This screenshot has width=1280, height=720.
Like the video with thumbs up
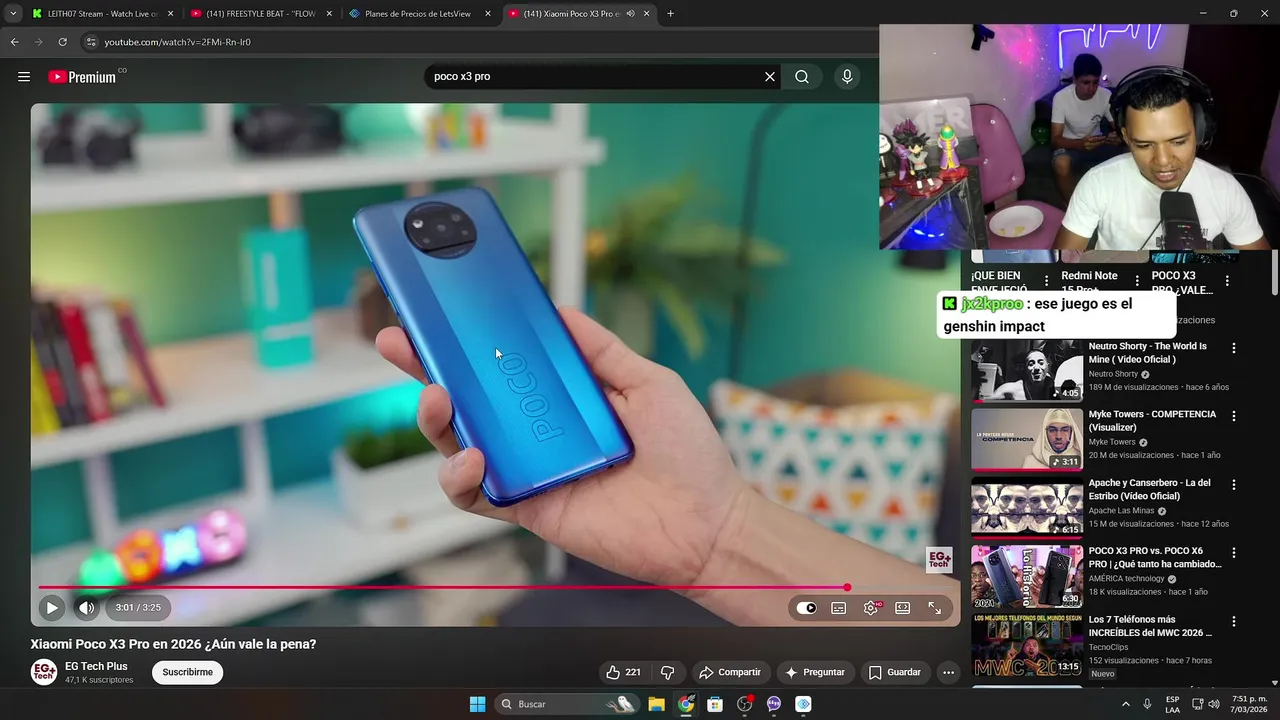coord(623,672)
